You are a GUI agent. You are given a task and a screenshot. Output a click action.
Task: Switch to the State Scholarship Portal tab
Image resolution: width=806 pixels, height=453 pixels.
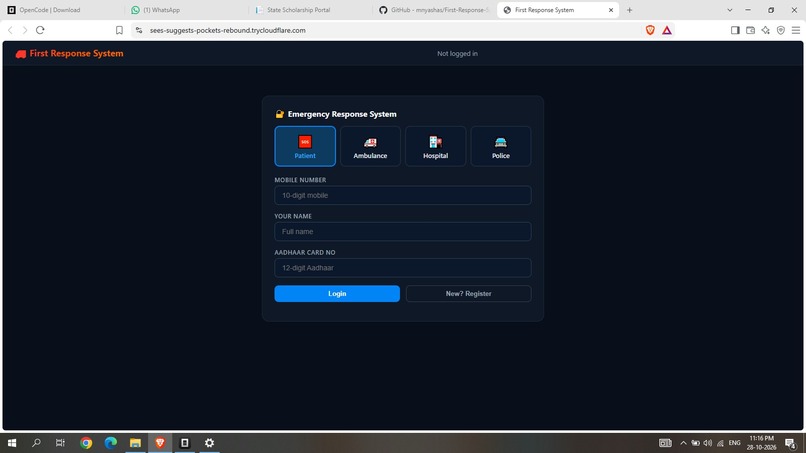[310, 10]
